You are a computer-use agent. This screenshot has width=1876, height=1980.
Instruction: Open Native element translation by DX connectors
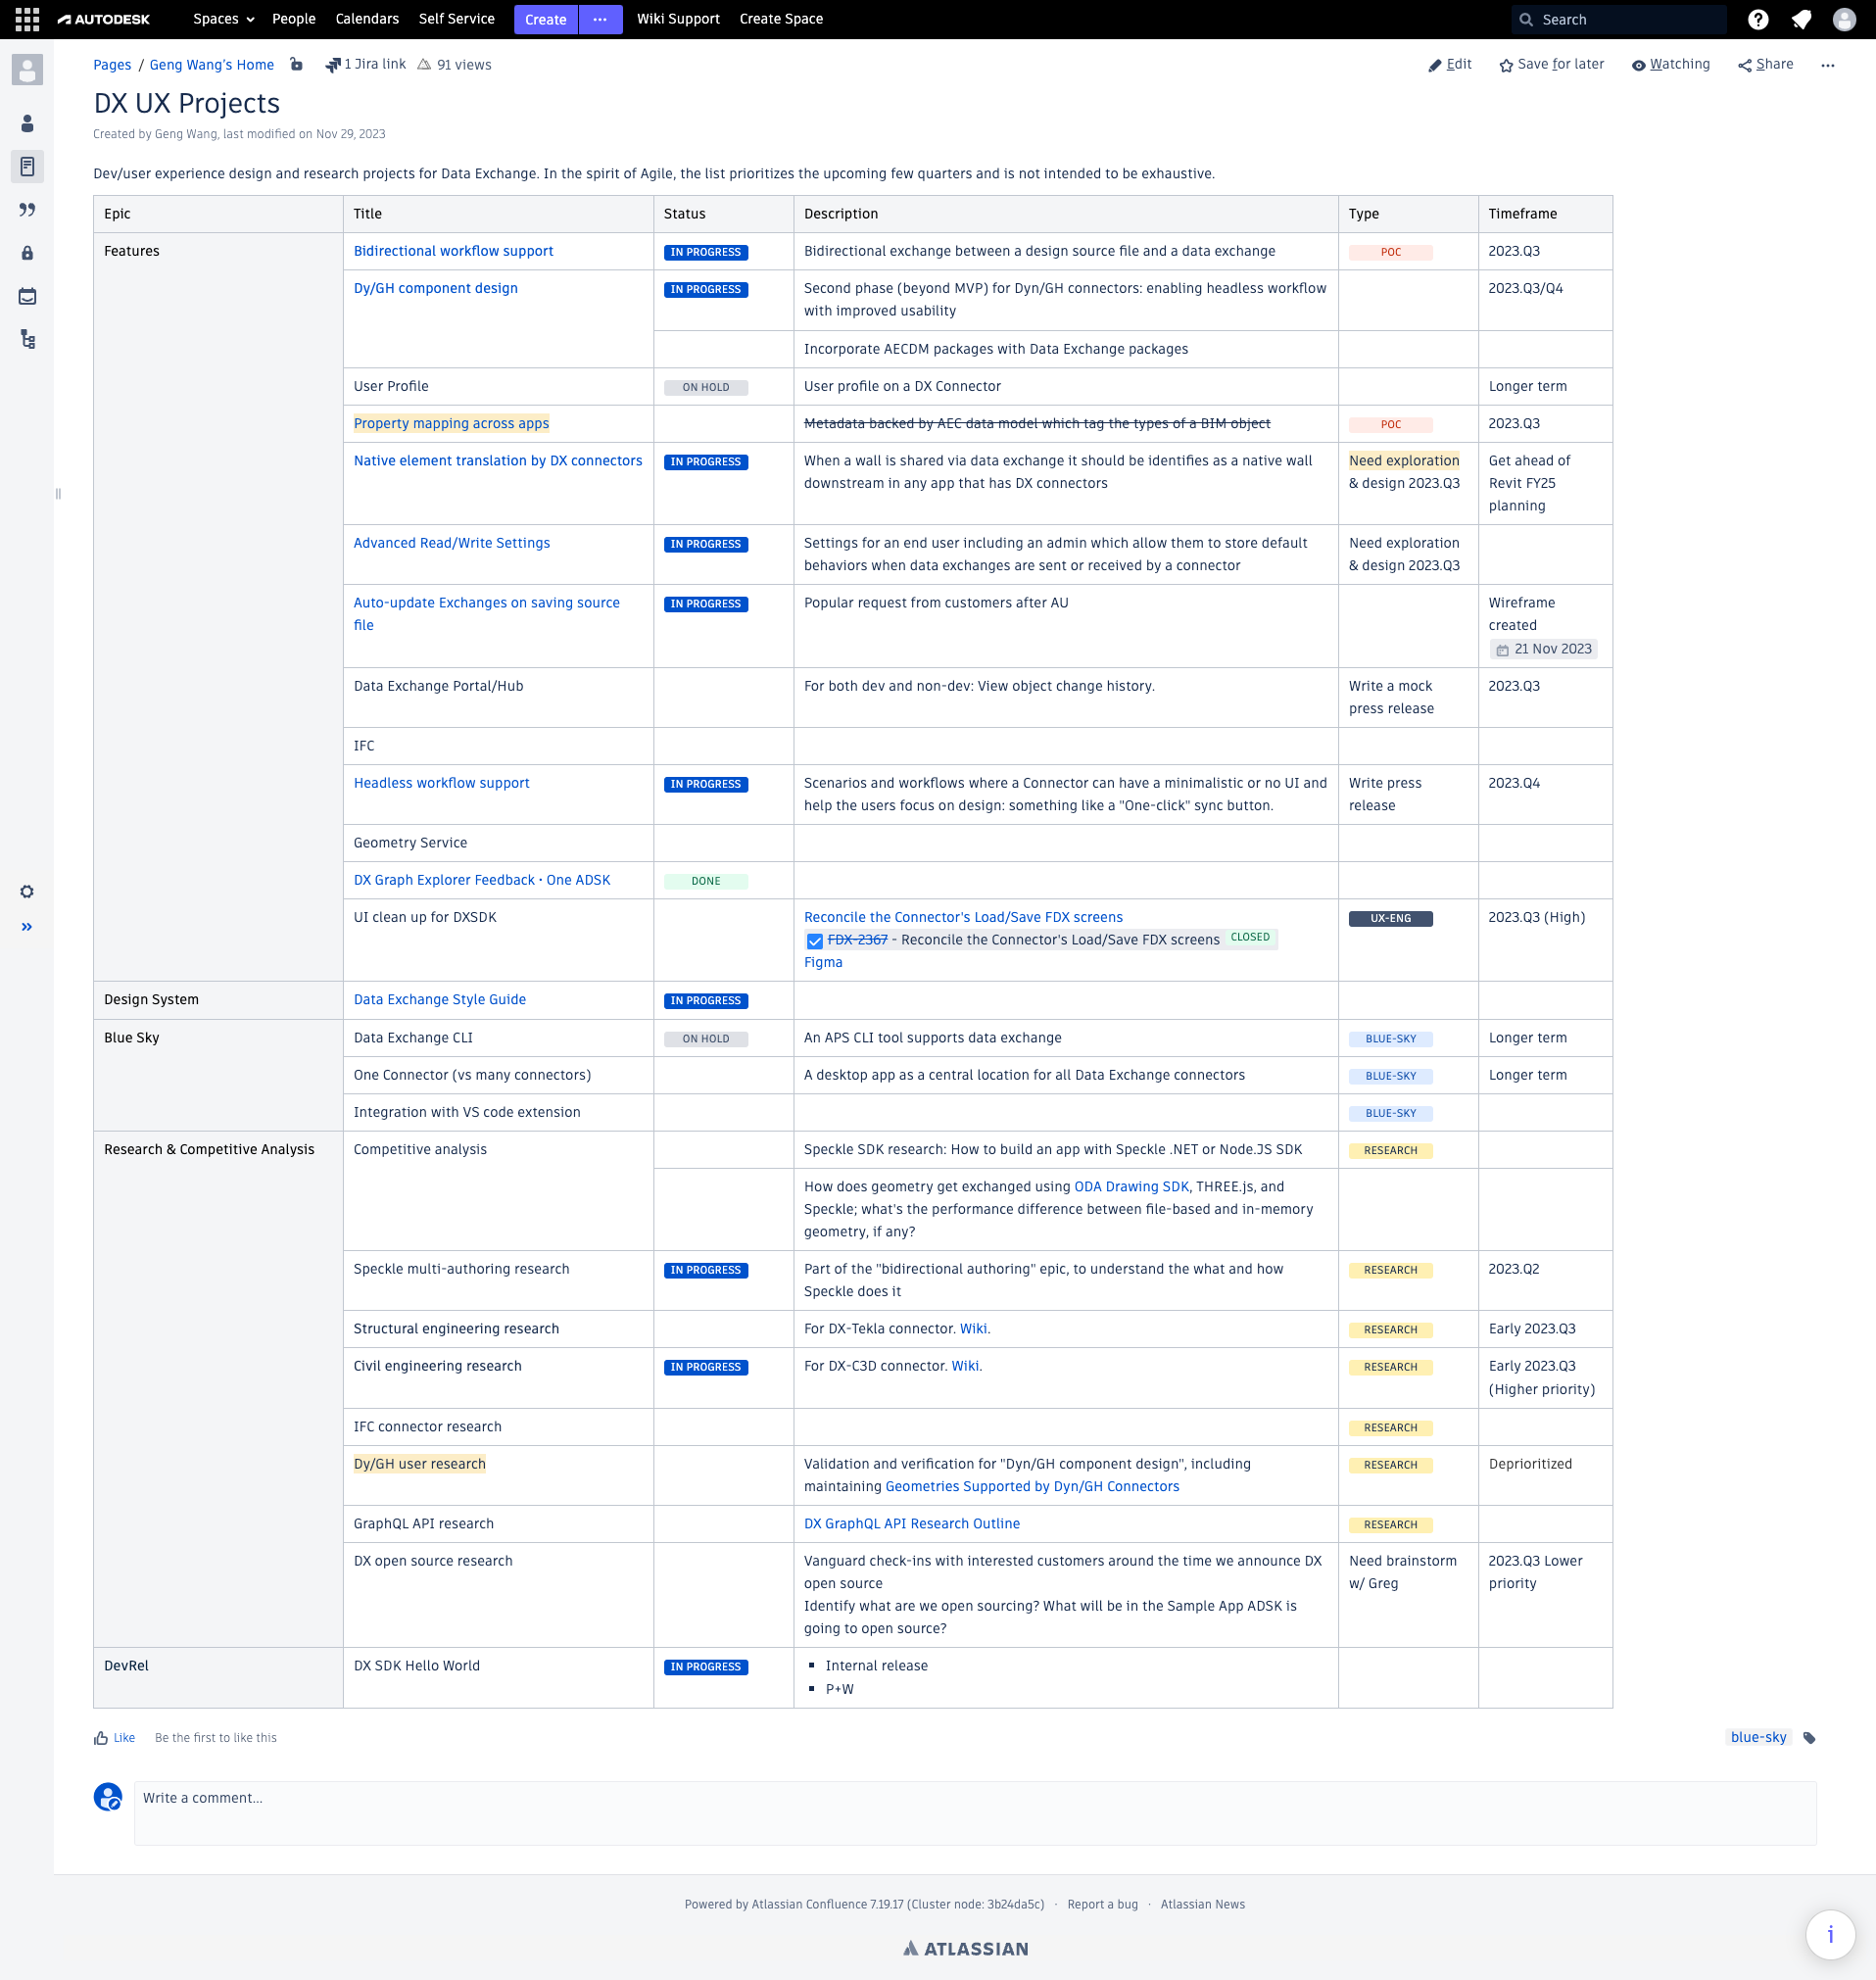498,460
